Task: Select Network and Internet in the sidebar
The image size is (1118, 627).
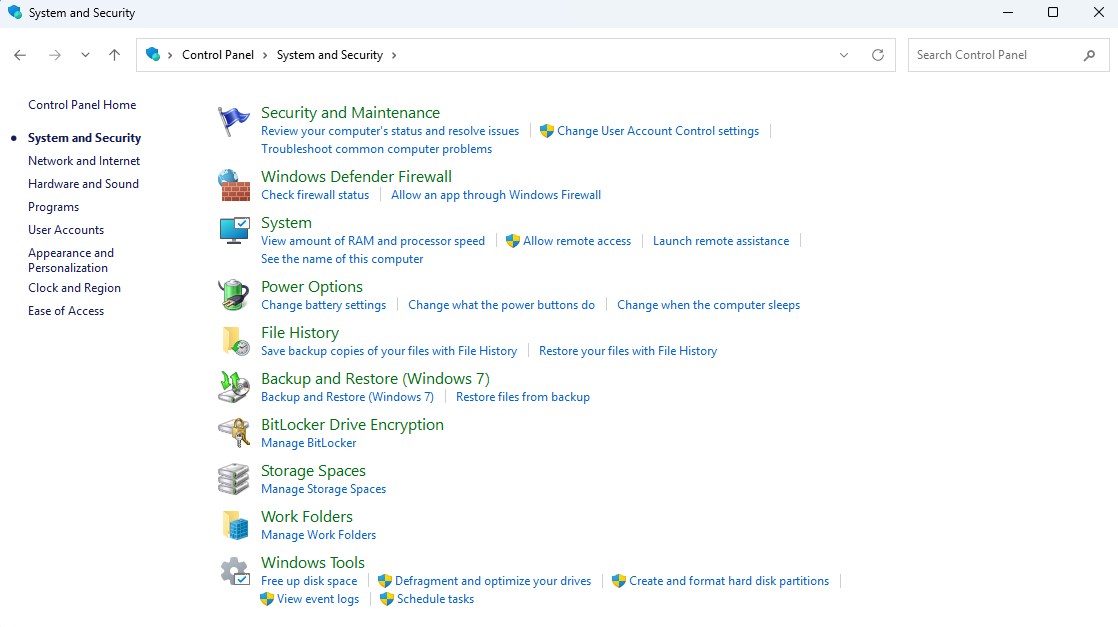Action: pos(83,160)
